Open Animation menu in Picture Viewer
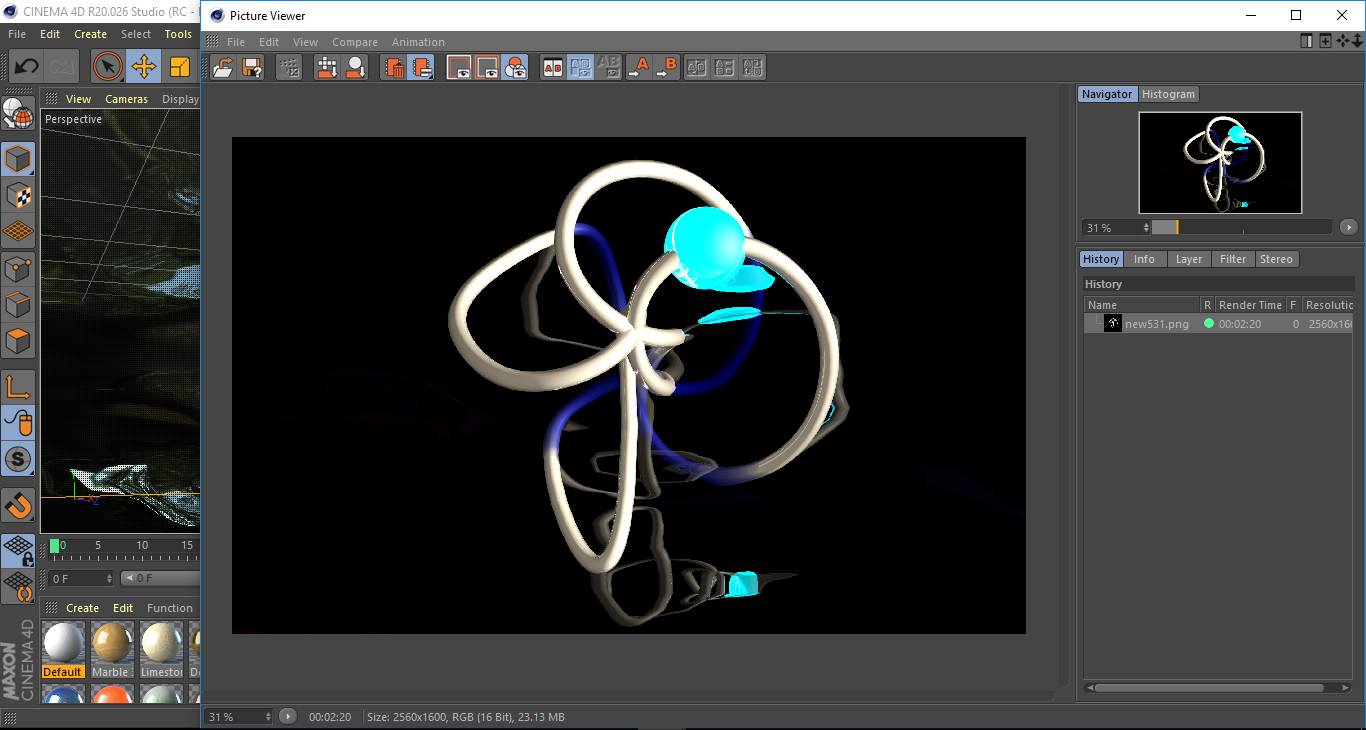This screenshot has height=730, width=1366. pyautogui.click(x=418, y=42)
